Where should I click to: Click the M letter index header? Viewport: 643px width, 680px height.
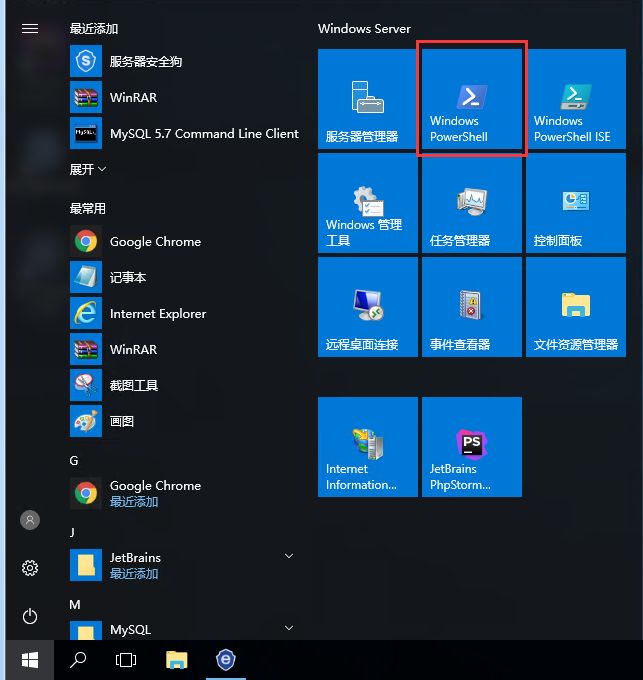[x=75, y=605]
